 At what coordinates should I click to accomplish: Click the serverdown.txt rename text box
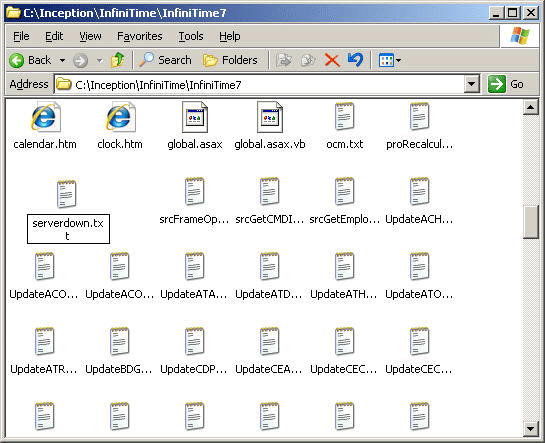click(x=68, y=229)
